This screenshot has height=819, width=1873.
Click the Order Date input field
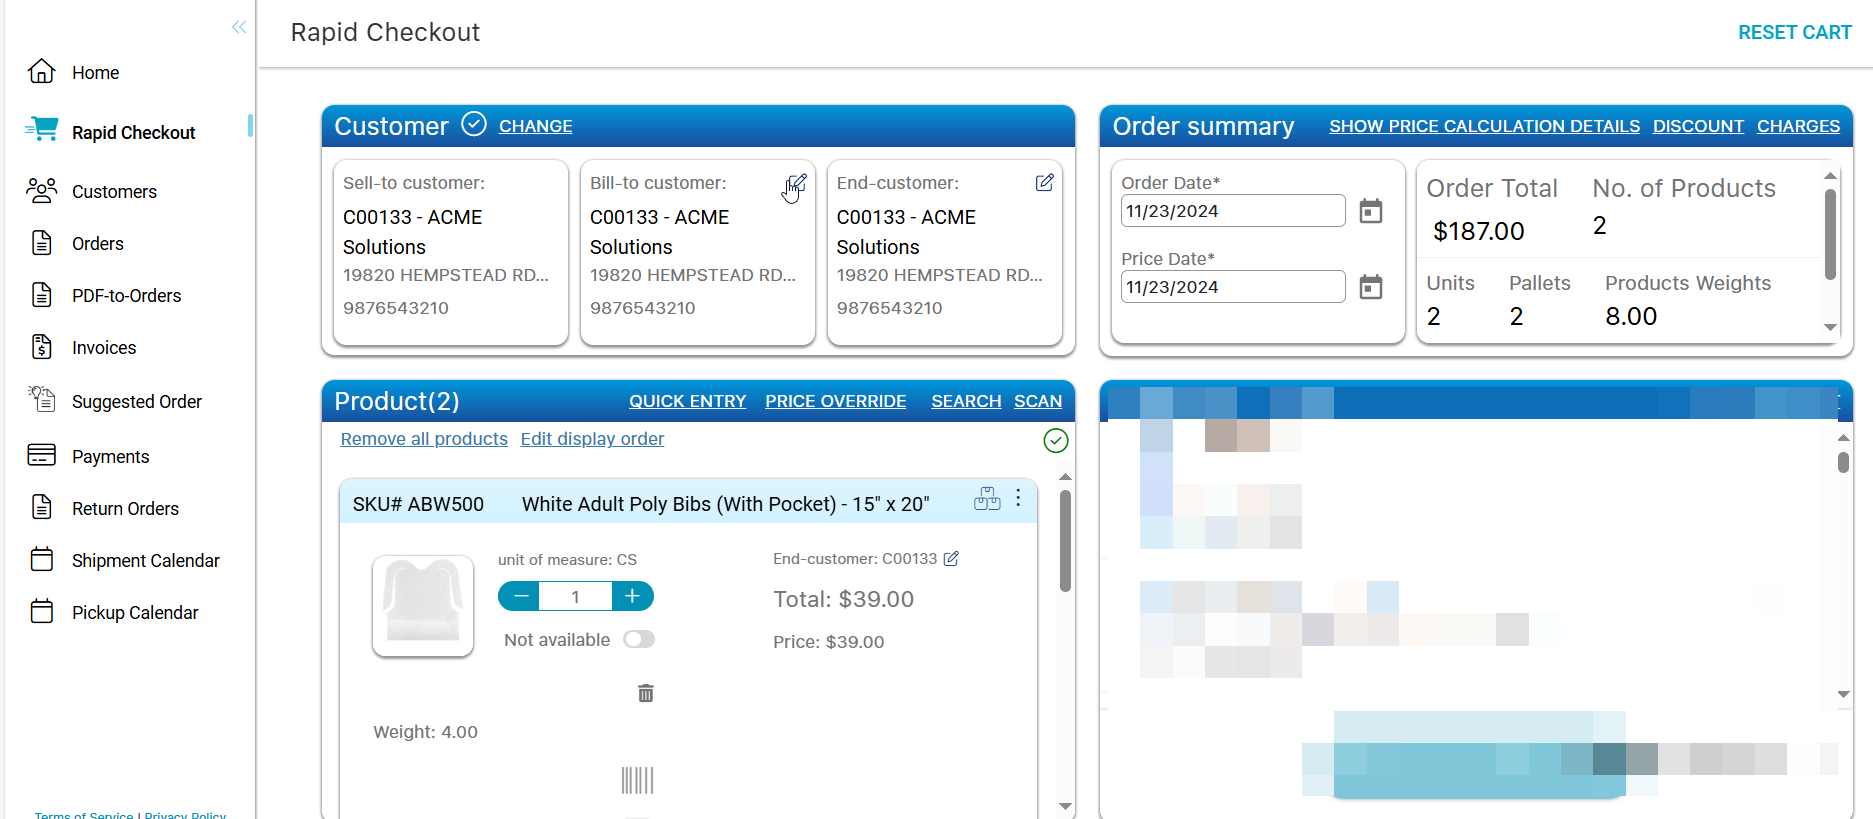pyautogui.click(x=1232, y=211)
